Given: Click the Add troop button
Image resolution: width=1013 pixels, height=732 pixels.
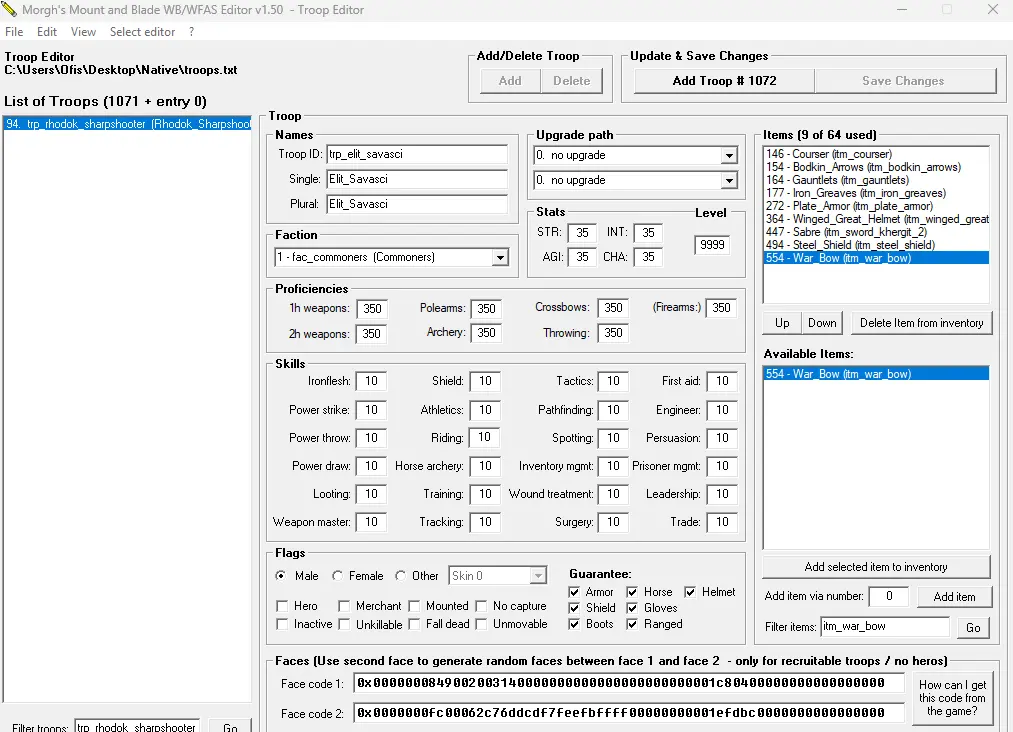Looking at the screenshot, I should [x=510, y=81].
